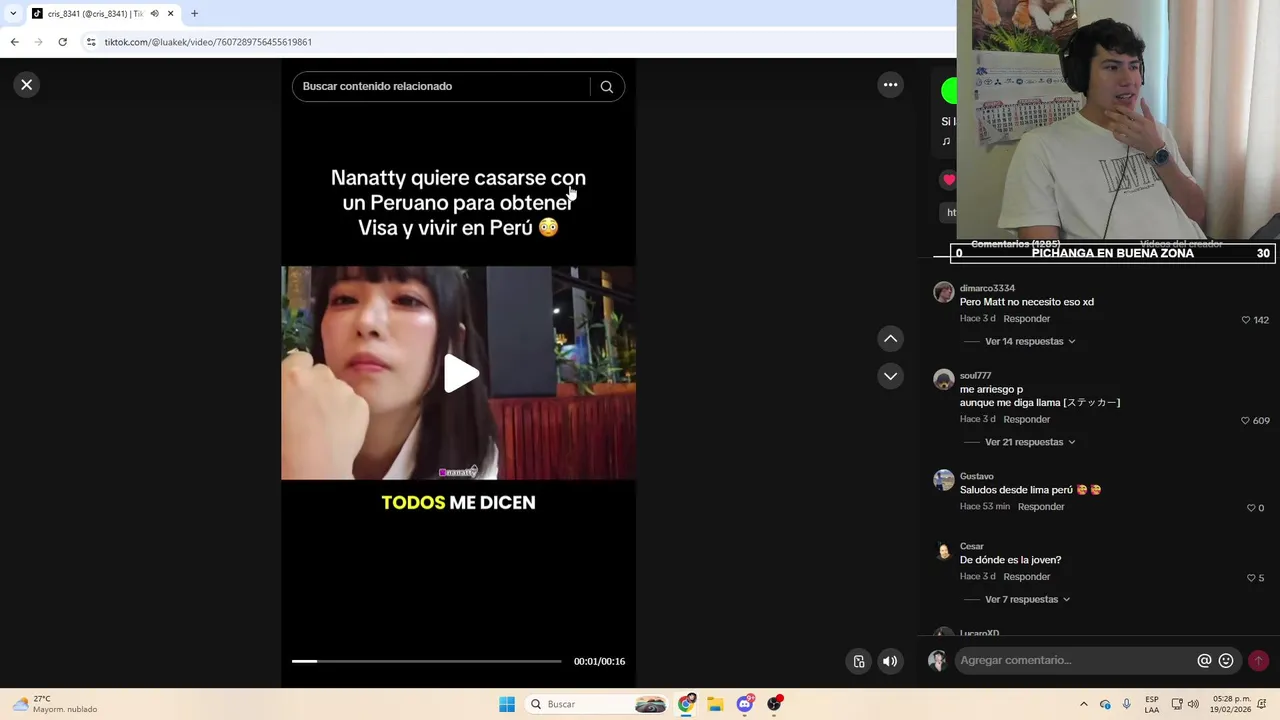Open OBS Studio from the taskbar

pos(774,704)
